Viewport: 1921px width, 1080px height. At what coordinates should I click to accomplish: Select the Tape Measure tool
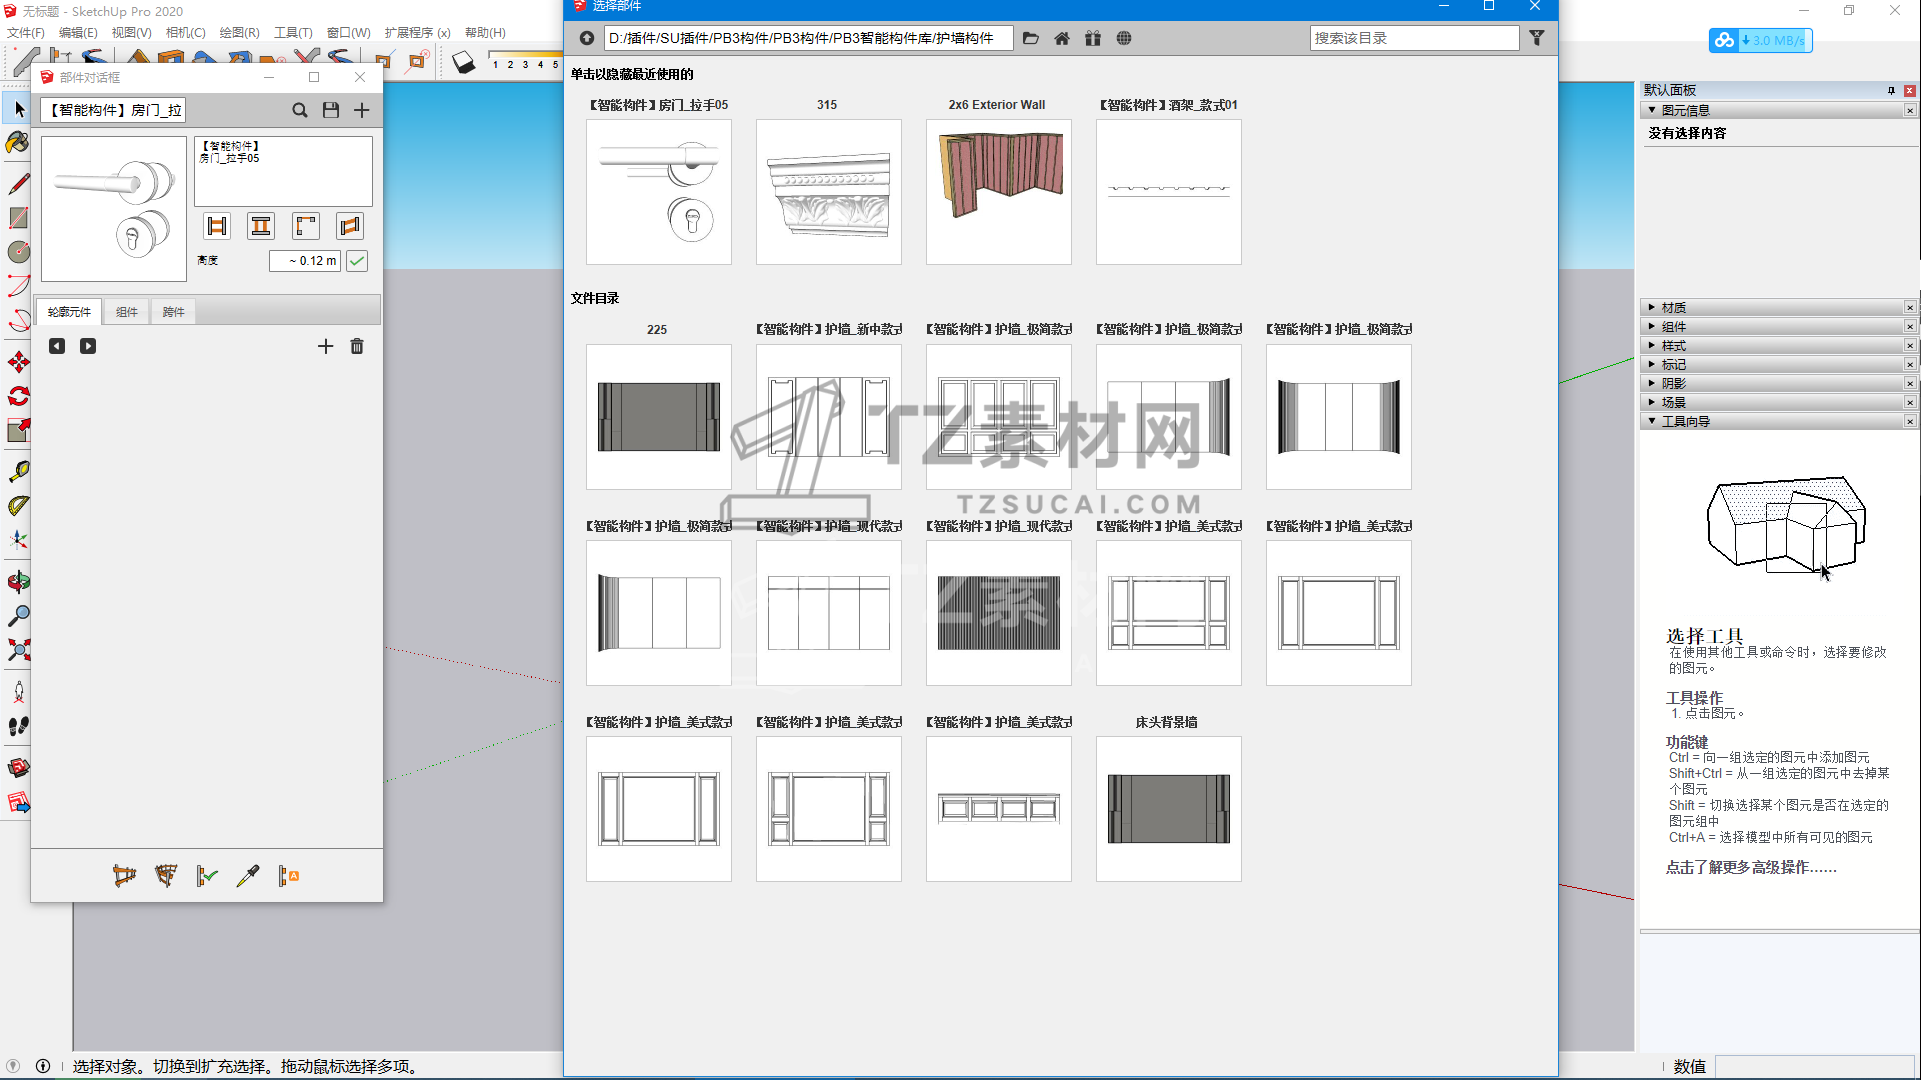pos(18,471)
